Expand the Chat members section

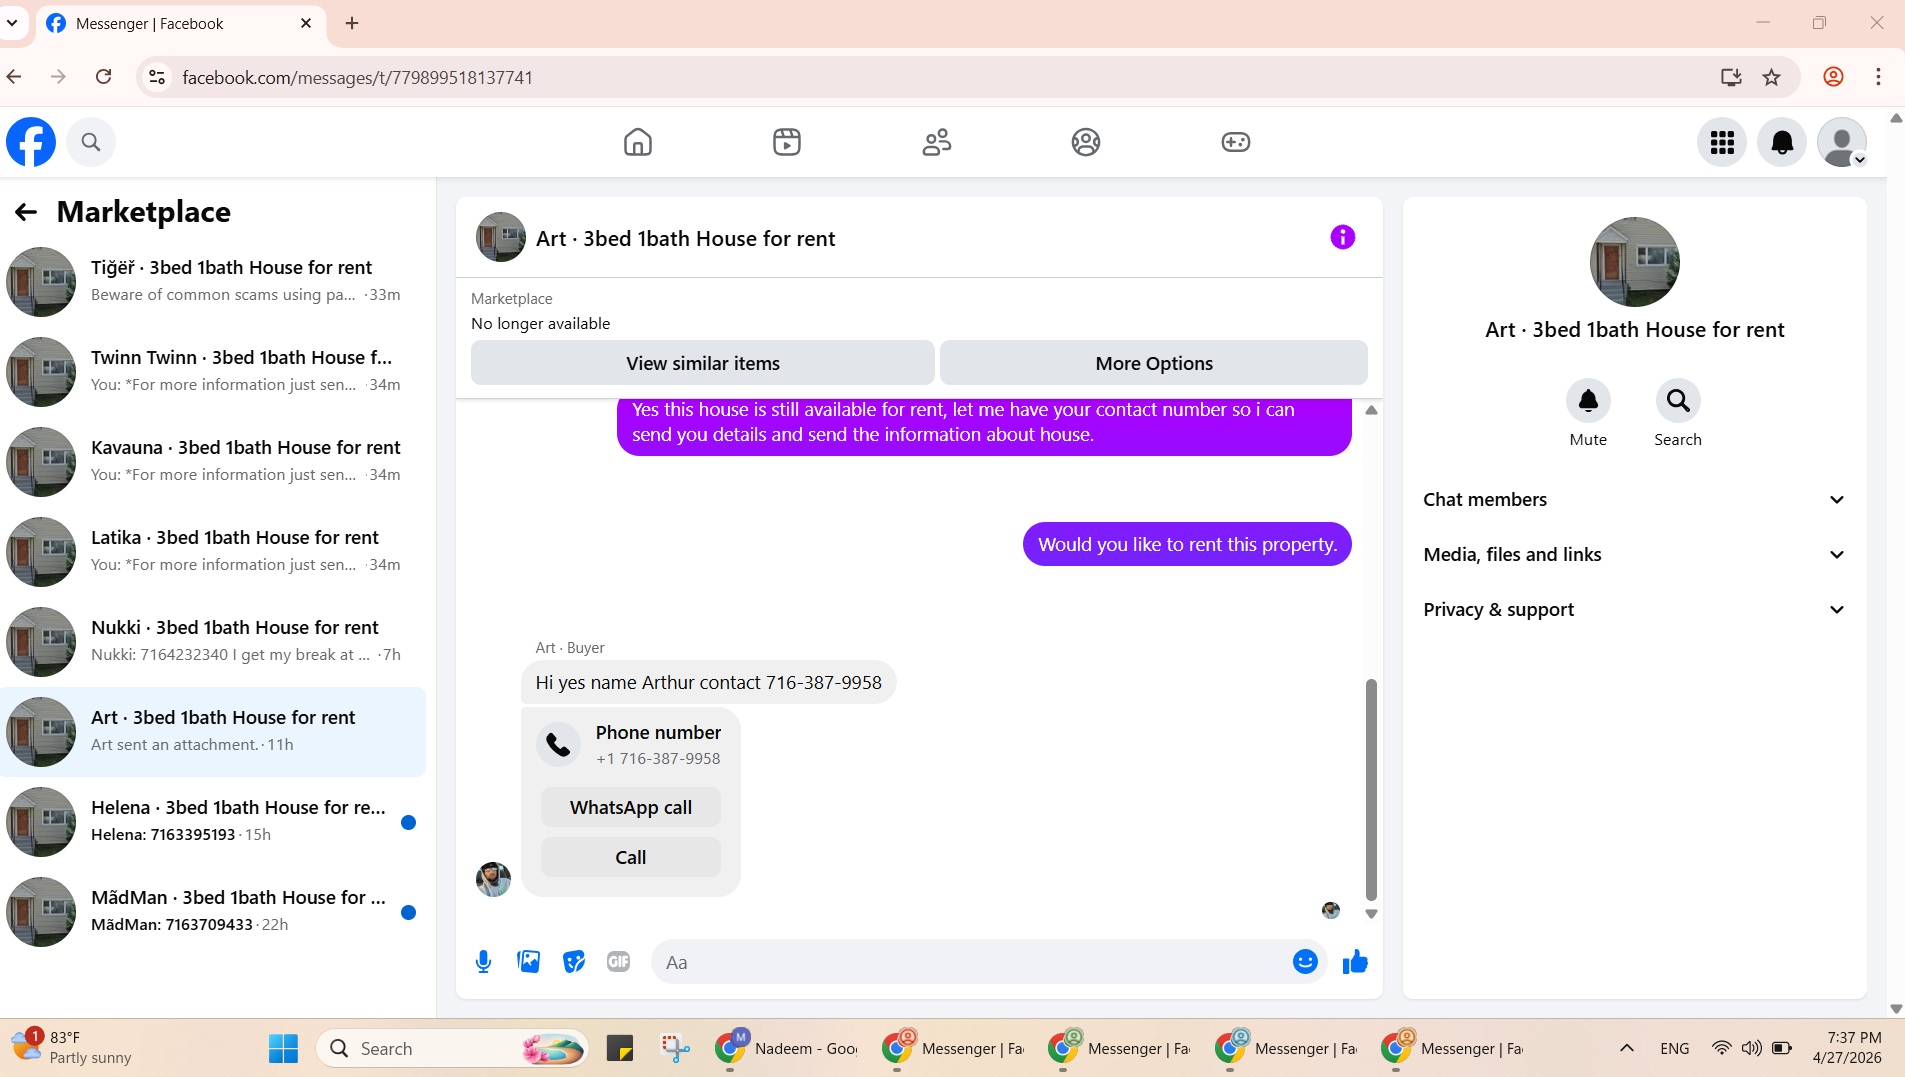coord(1635,500)
